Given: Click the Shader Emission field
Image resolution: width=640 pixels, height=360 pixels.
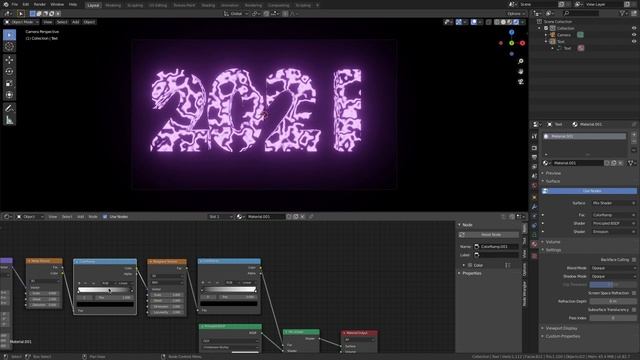Looking at the screenshot, I should pyautogui.click(x=613, y=231).
